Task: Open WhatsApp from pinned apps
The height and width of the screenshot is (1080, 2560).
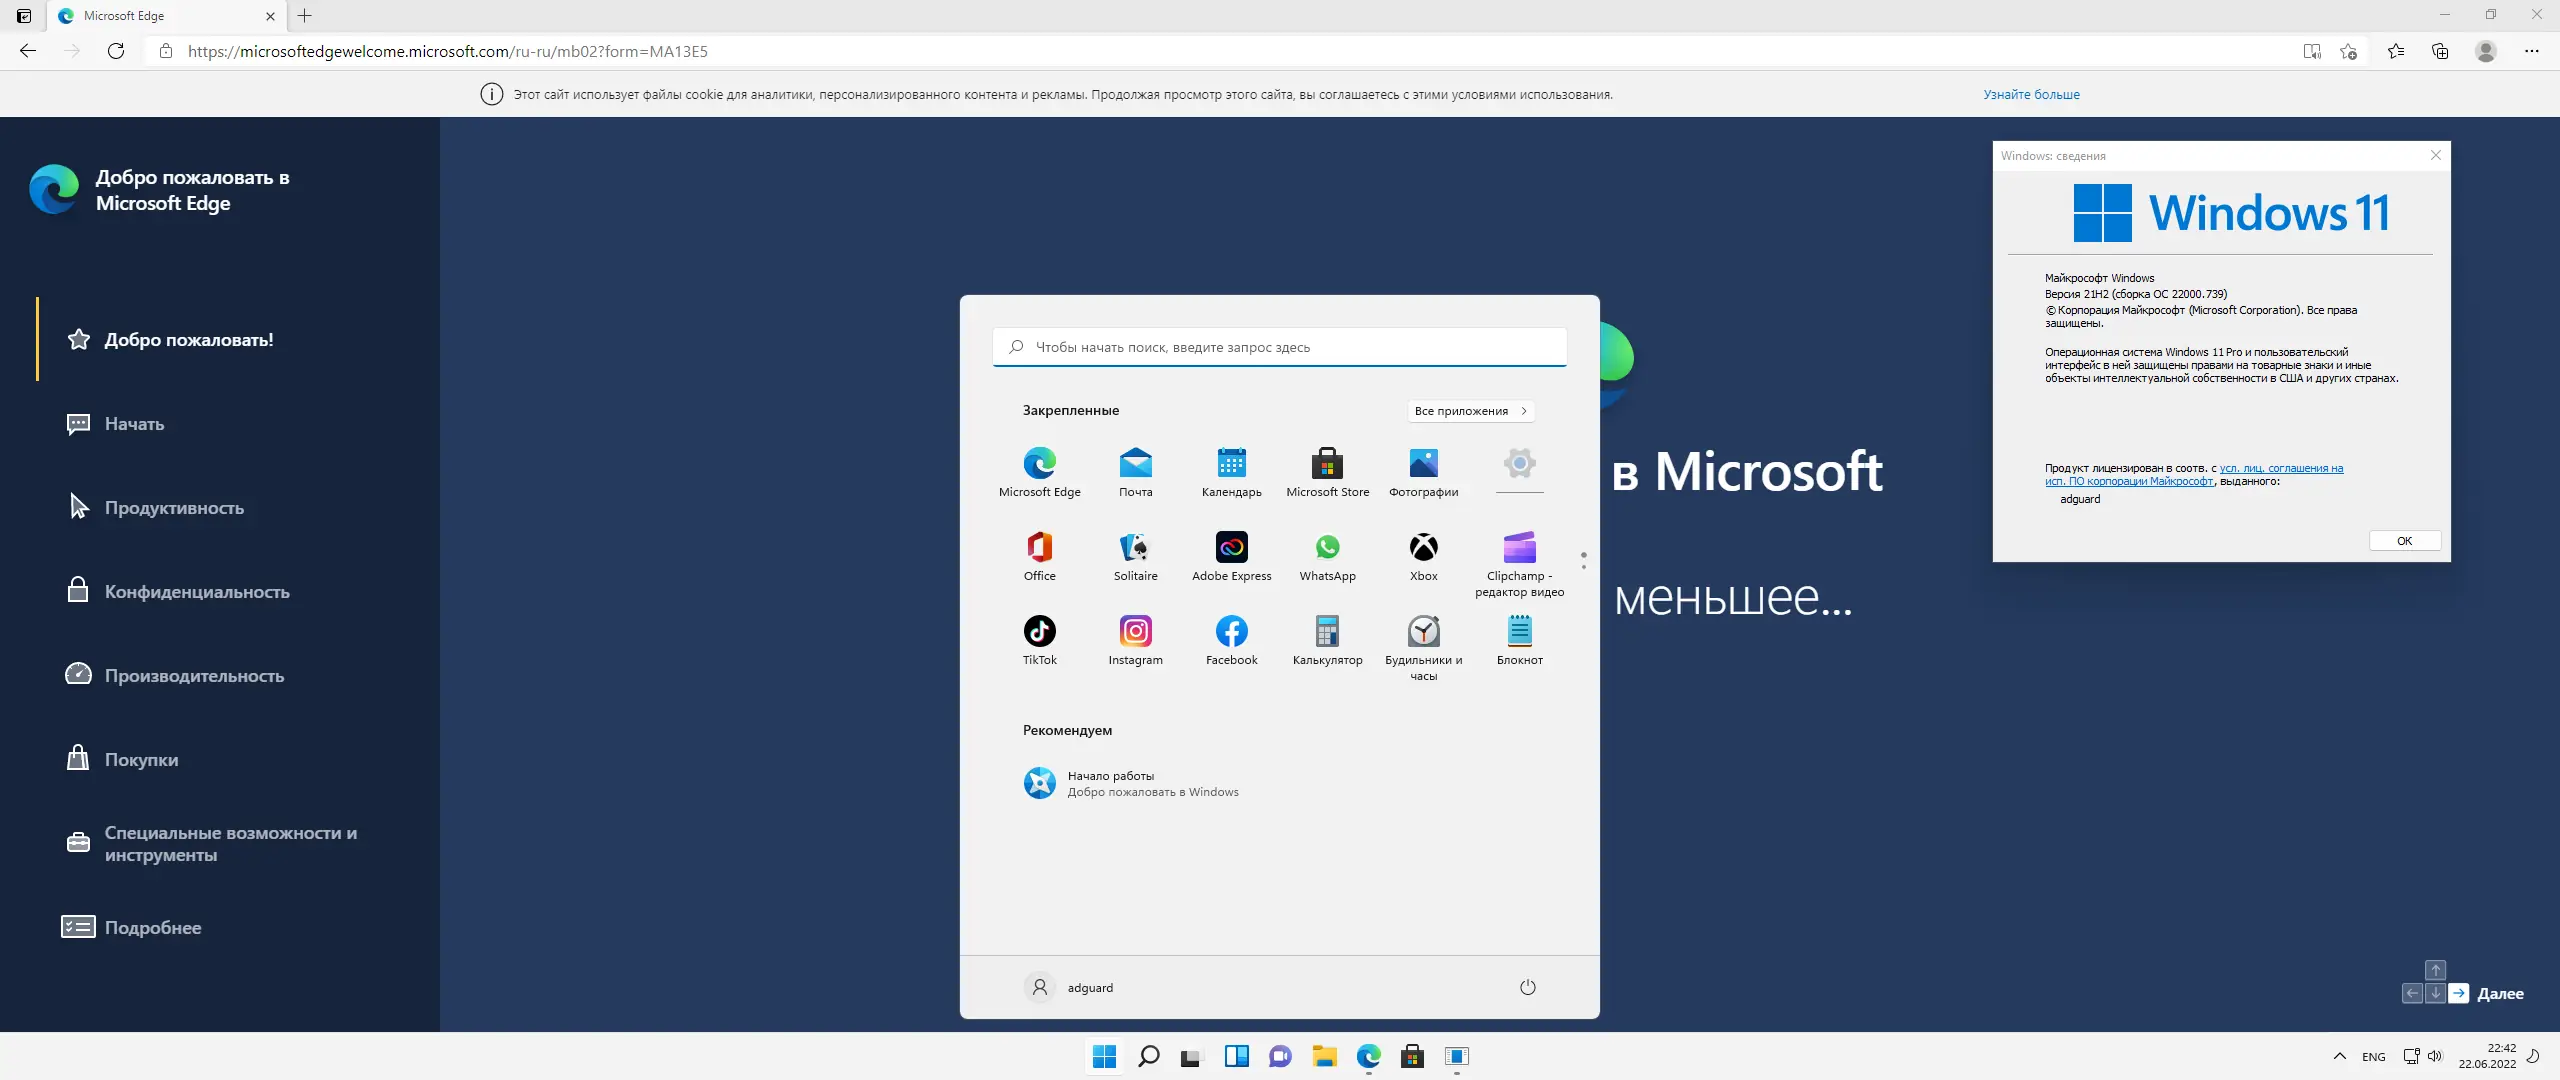Action: tap(1327, 548)
